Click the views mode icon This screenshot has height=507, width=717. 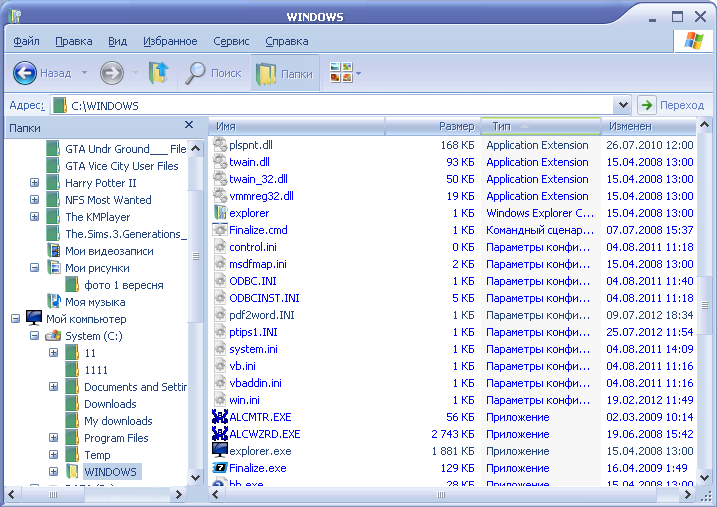341,73
